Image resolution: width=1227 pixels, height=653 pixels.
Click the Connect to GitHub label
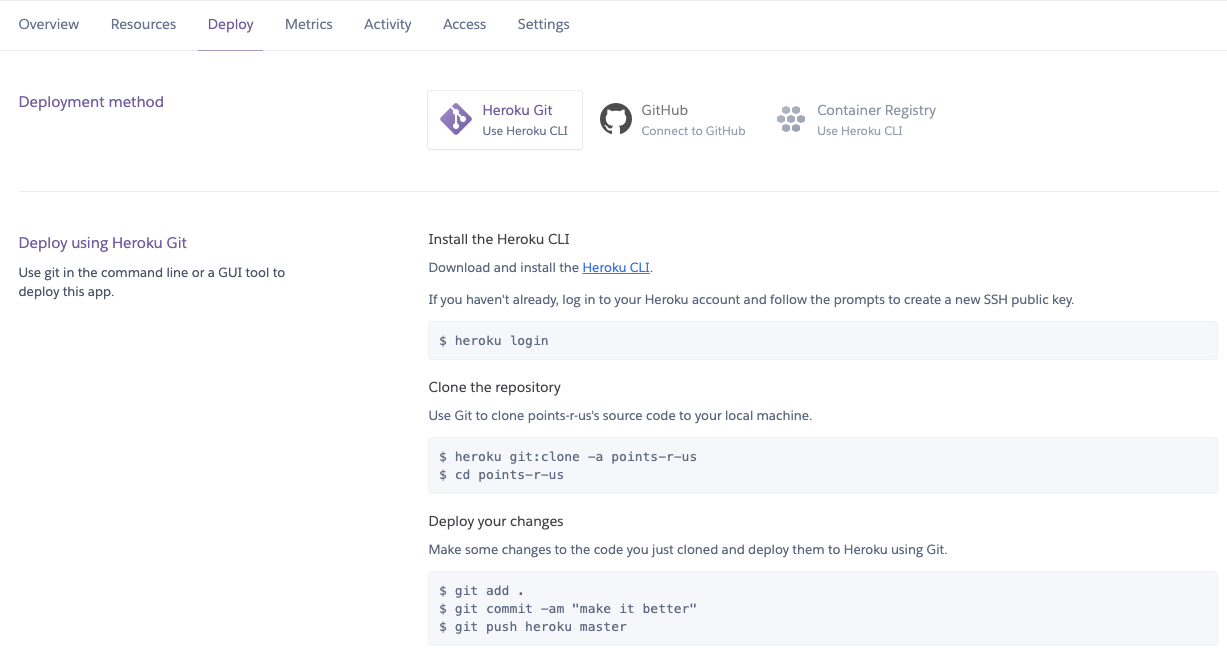click(x=692, y=130)
